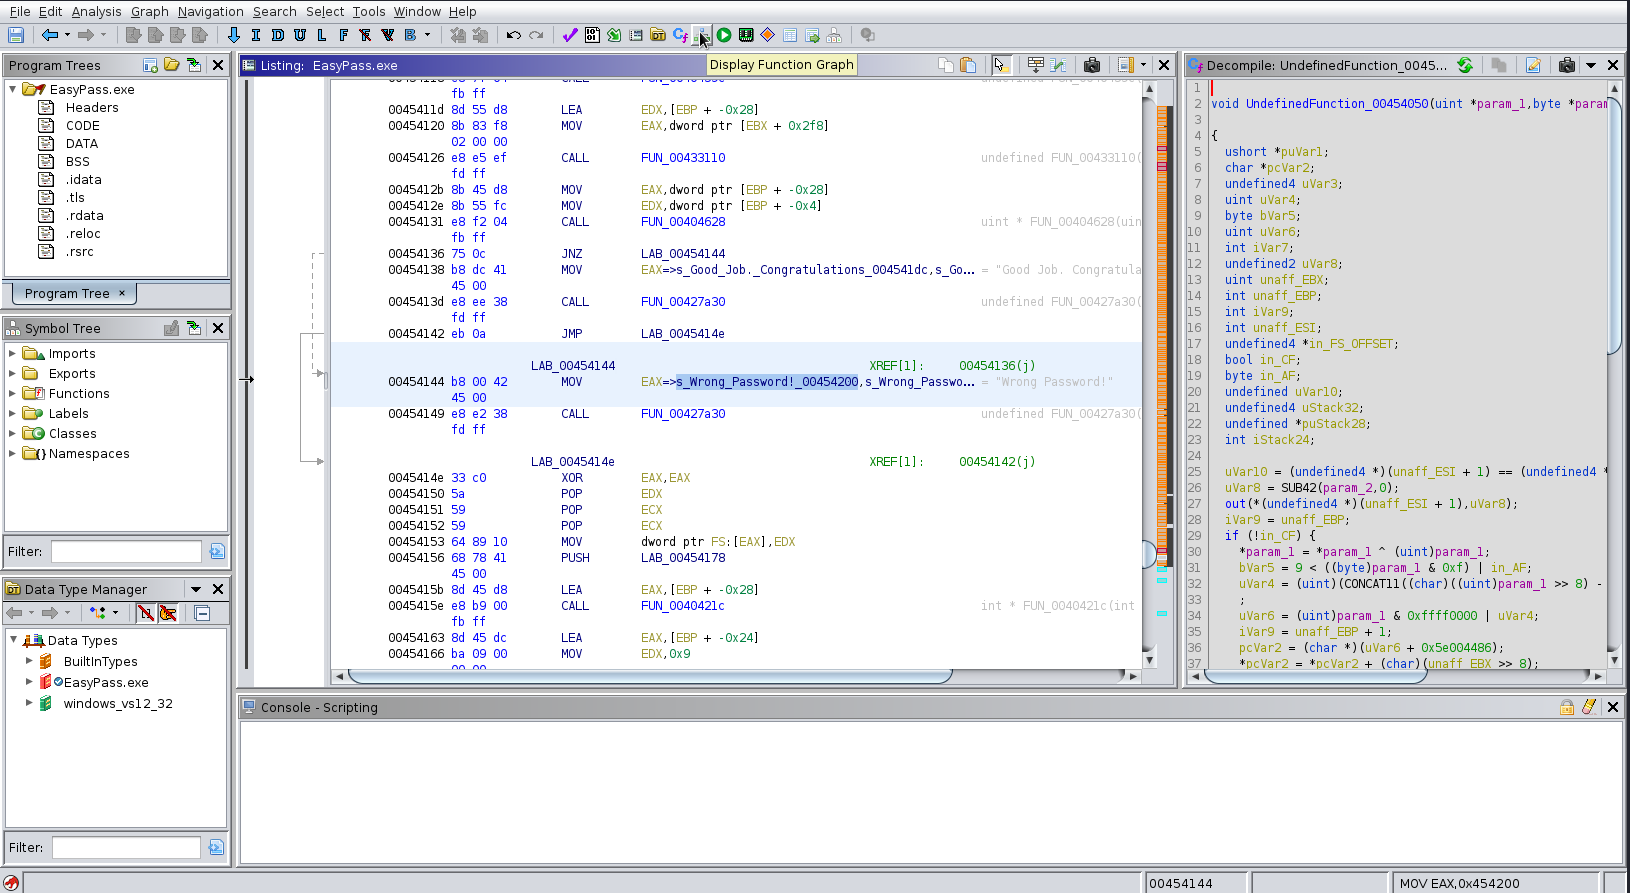Open the File menu
Screen dimensions: 1630x893
20,11
